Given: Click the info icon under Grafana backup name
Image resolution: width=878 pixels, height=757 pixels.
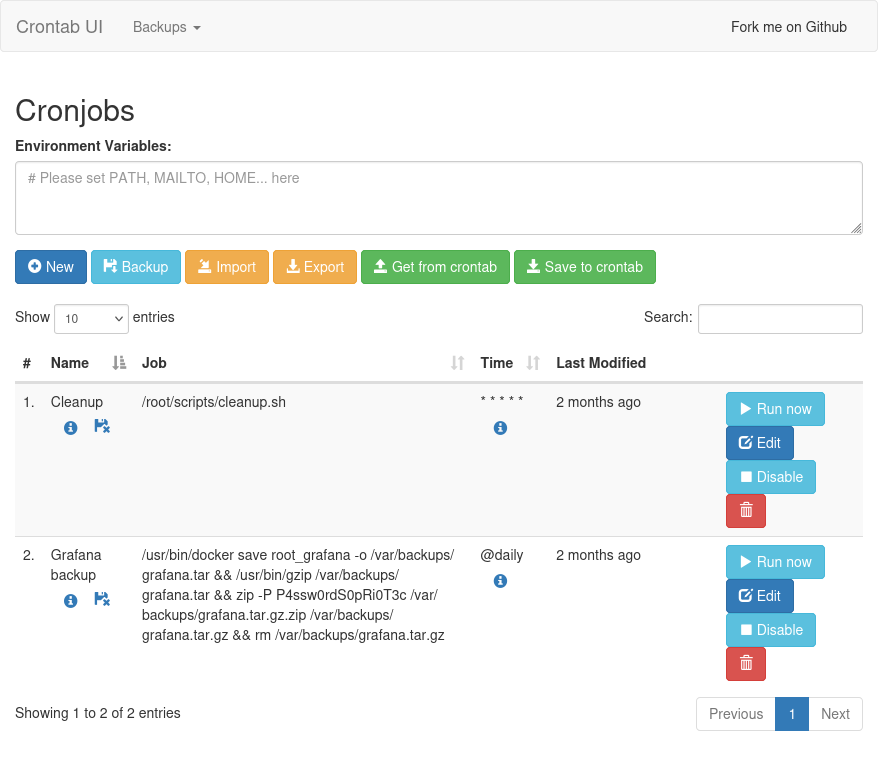Looking at the screenshot, I should pyautogui.click(x=71, y=601).
